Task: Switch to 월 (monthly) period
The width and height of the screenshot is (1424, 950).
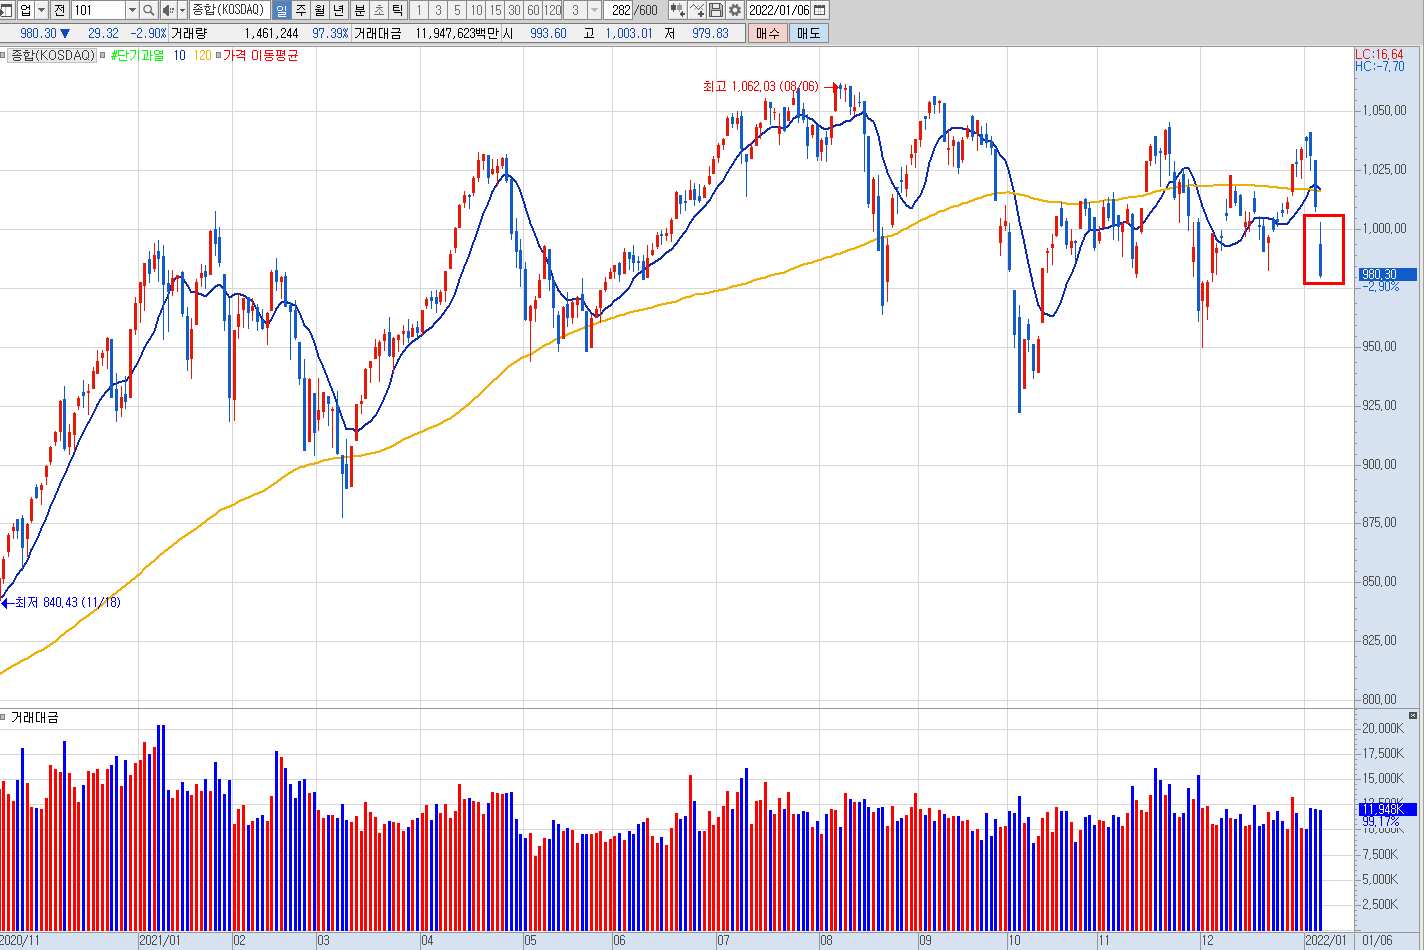Action: click(320, 10)
